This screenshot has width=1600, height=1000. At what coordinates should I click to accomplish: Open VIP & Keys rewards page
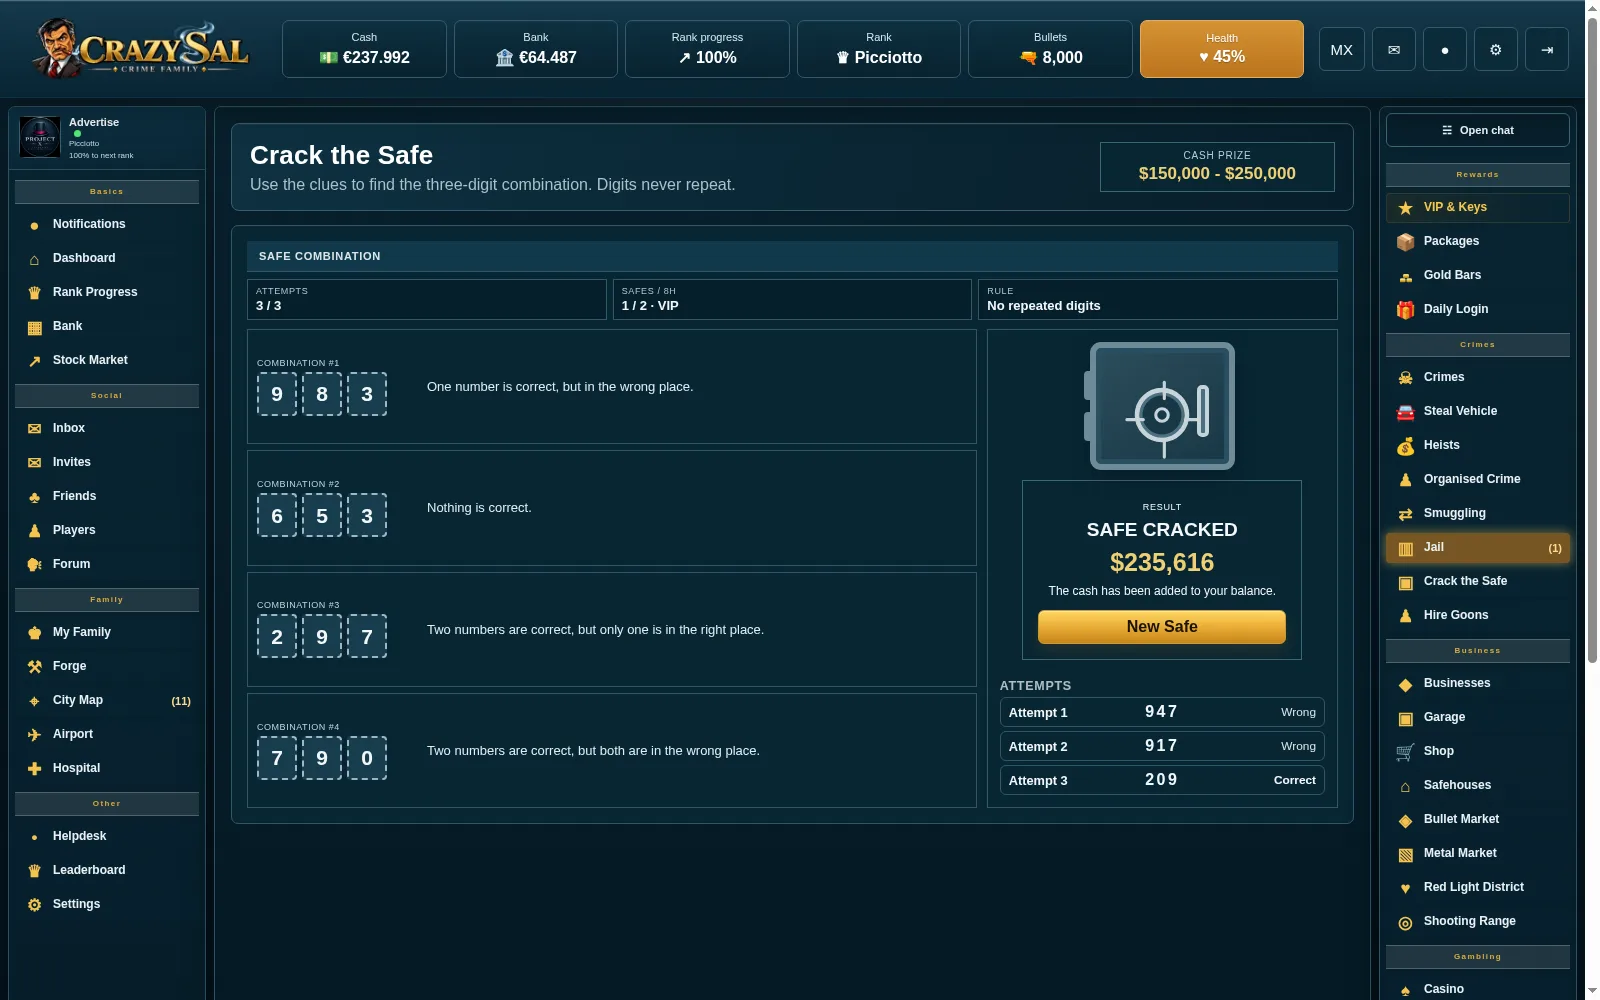pos(1477,207)
